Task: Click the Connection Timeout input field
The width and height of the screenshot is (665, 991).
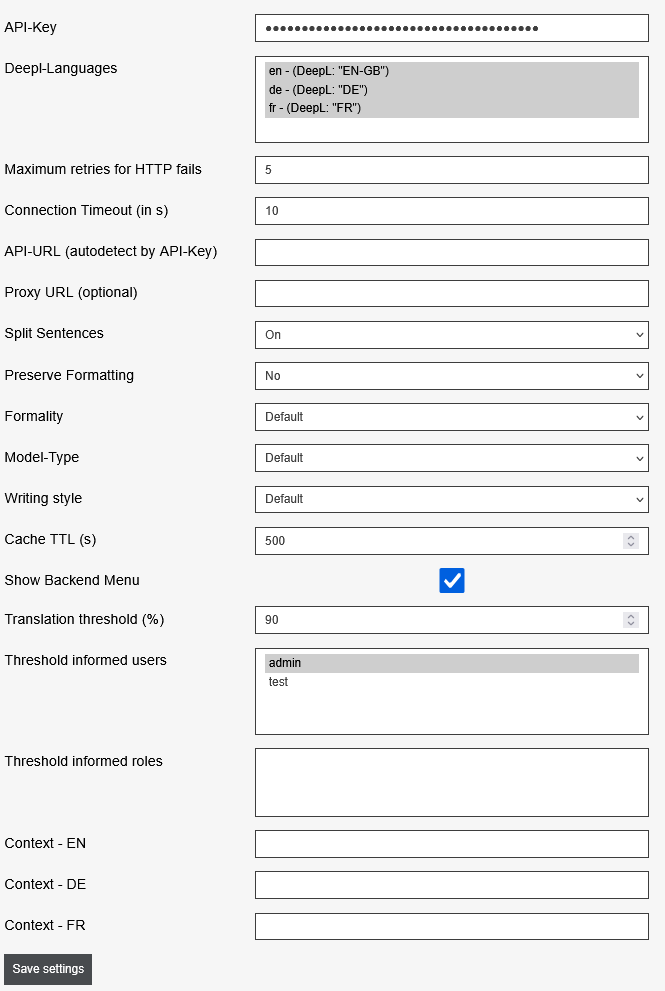Action: (451, 211)
